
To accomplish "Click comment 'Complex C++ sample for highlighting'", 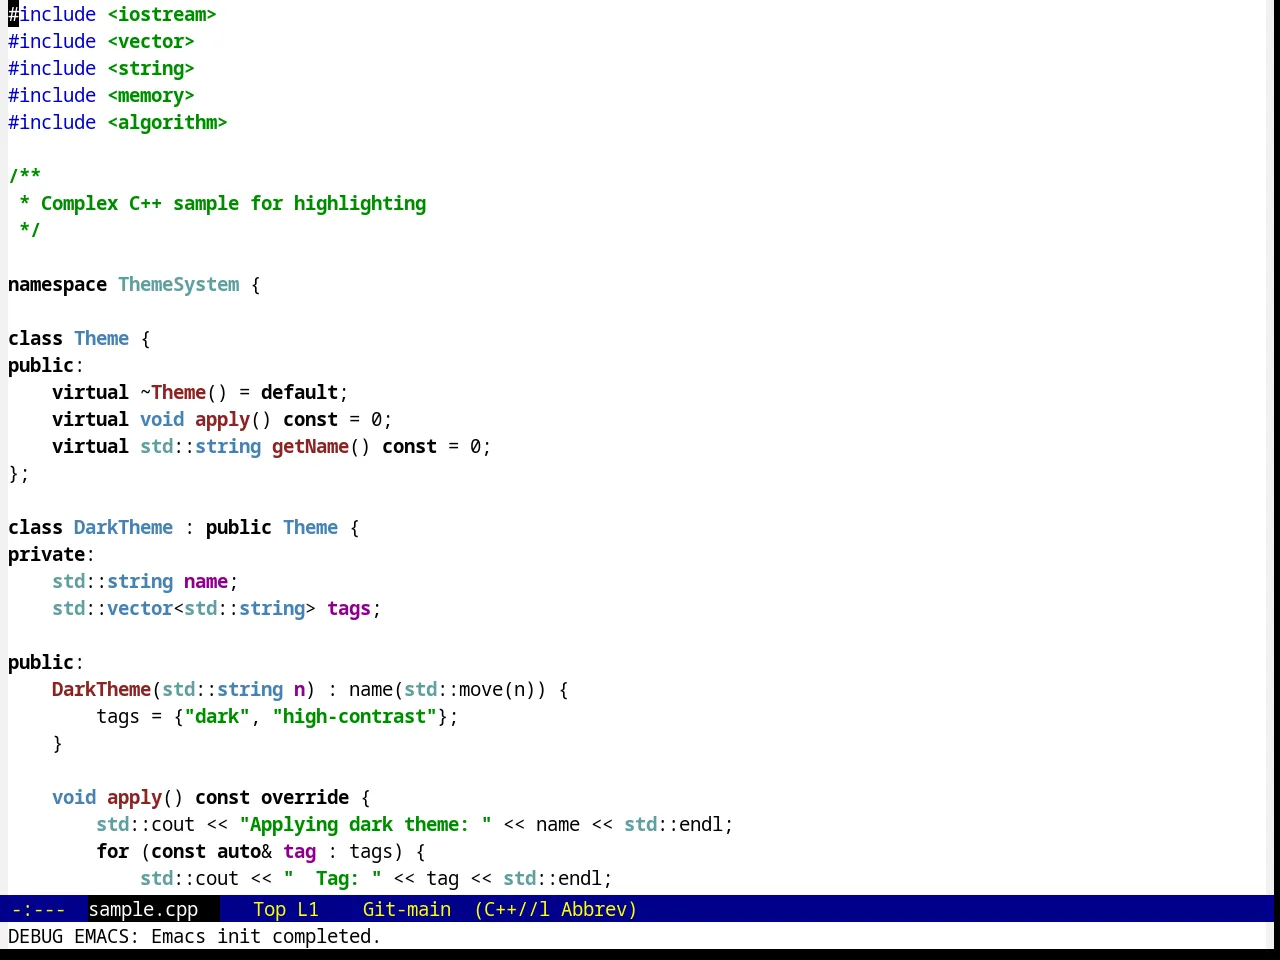I will (x=233, y=203).
